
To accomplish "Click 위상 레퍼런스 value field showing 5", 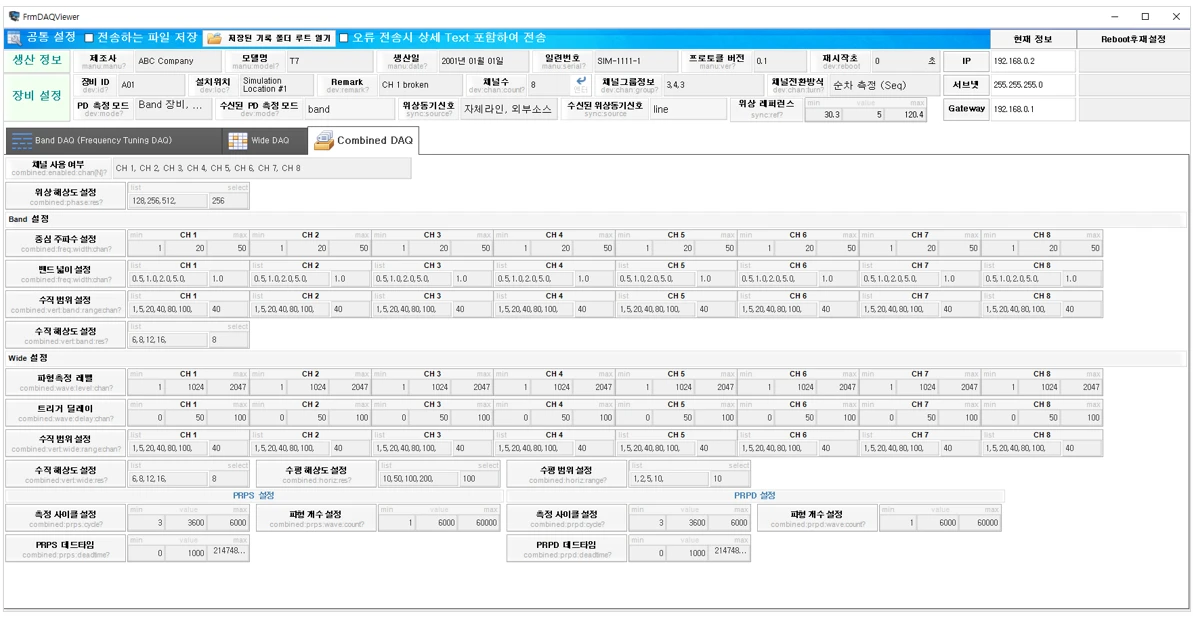I will 864,114.
